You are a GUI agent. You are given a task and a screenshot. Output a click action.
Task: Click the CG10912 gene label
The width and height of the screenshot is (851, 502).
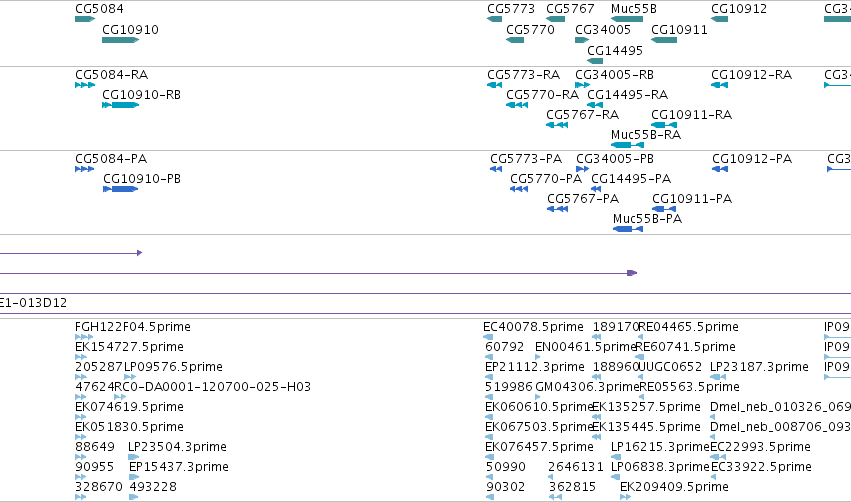[739, 9]
